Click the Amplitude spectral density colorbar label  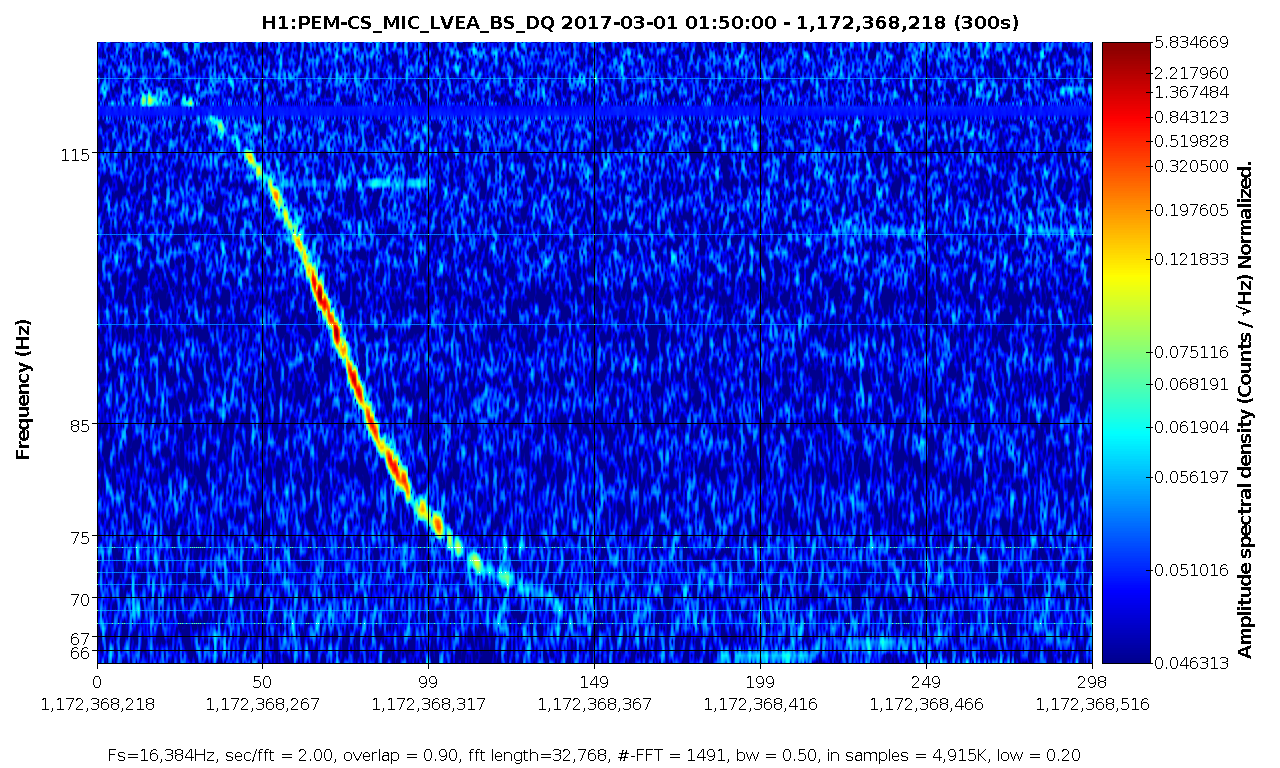(1245, 411)
